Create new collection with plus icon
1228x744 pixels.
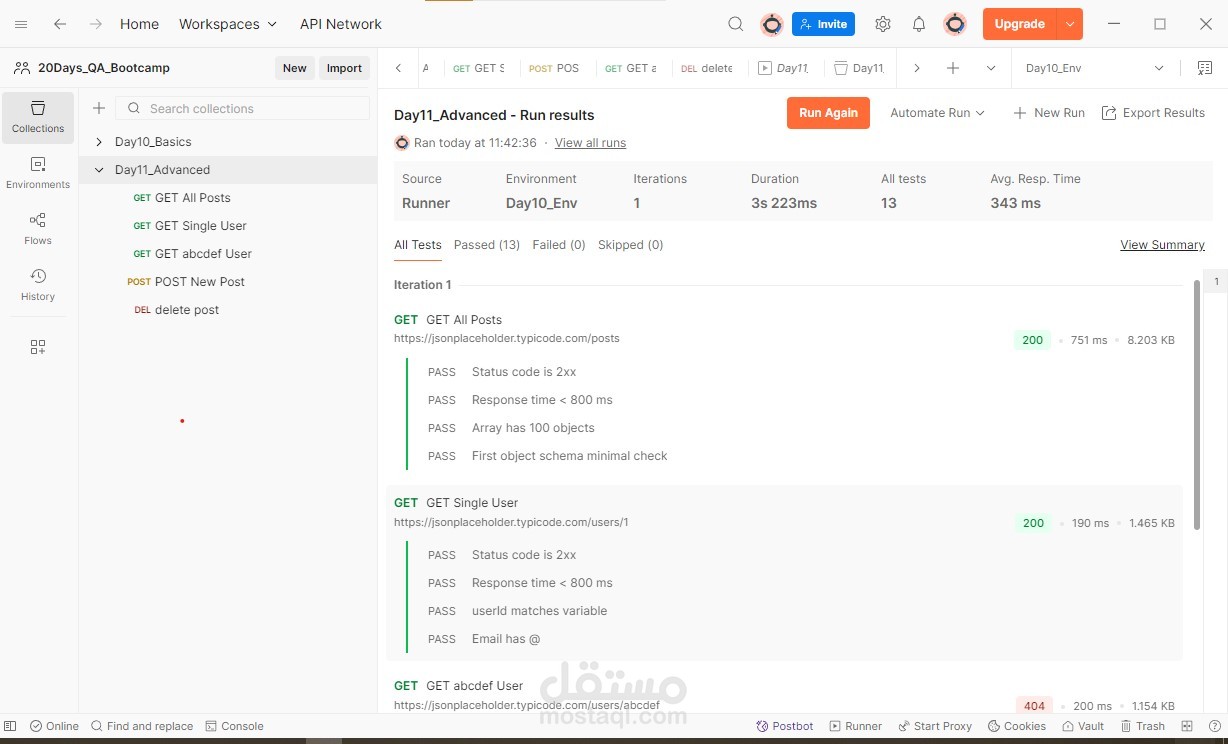click(98, 108)
